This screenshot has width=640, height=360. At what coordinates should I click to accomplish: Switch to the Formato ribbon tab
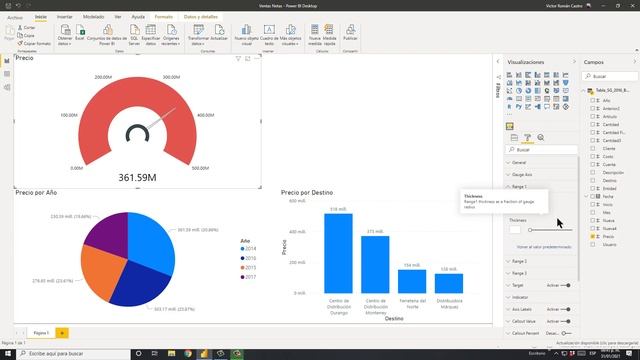164,17
